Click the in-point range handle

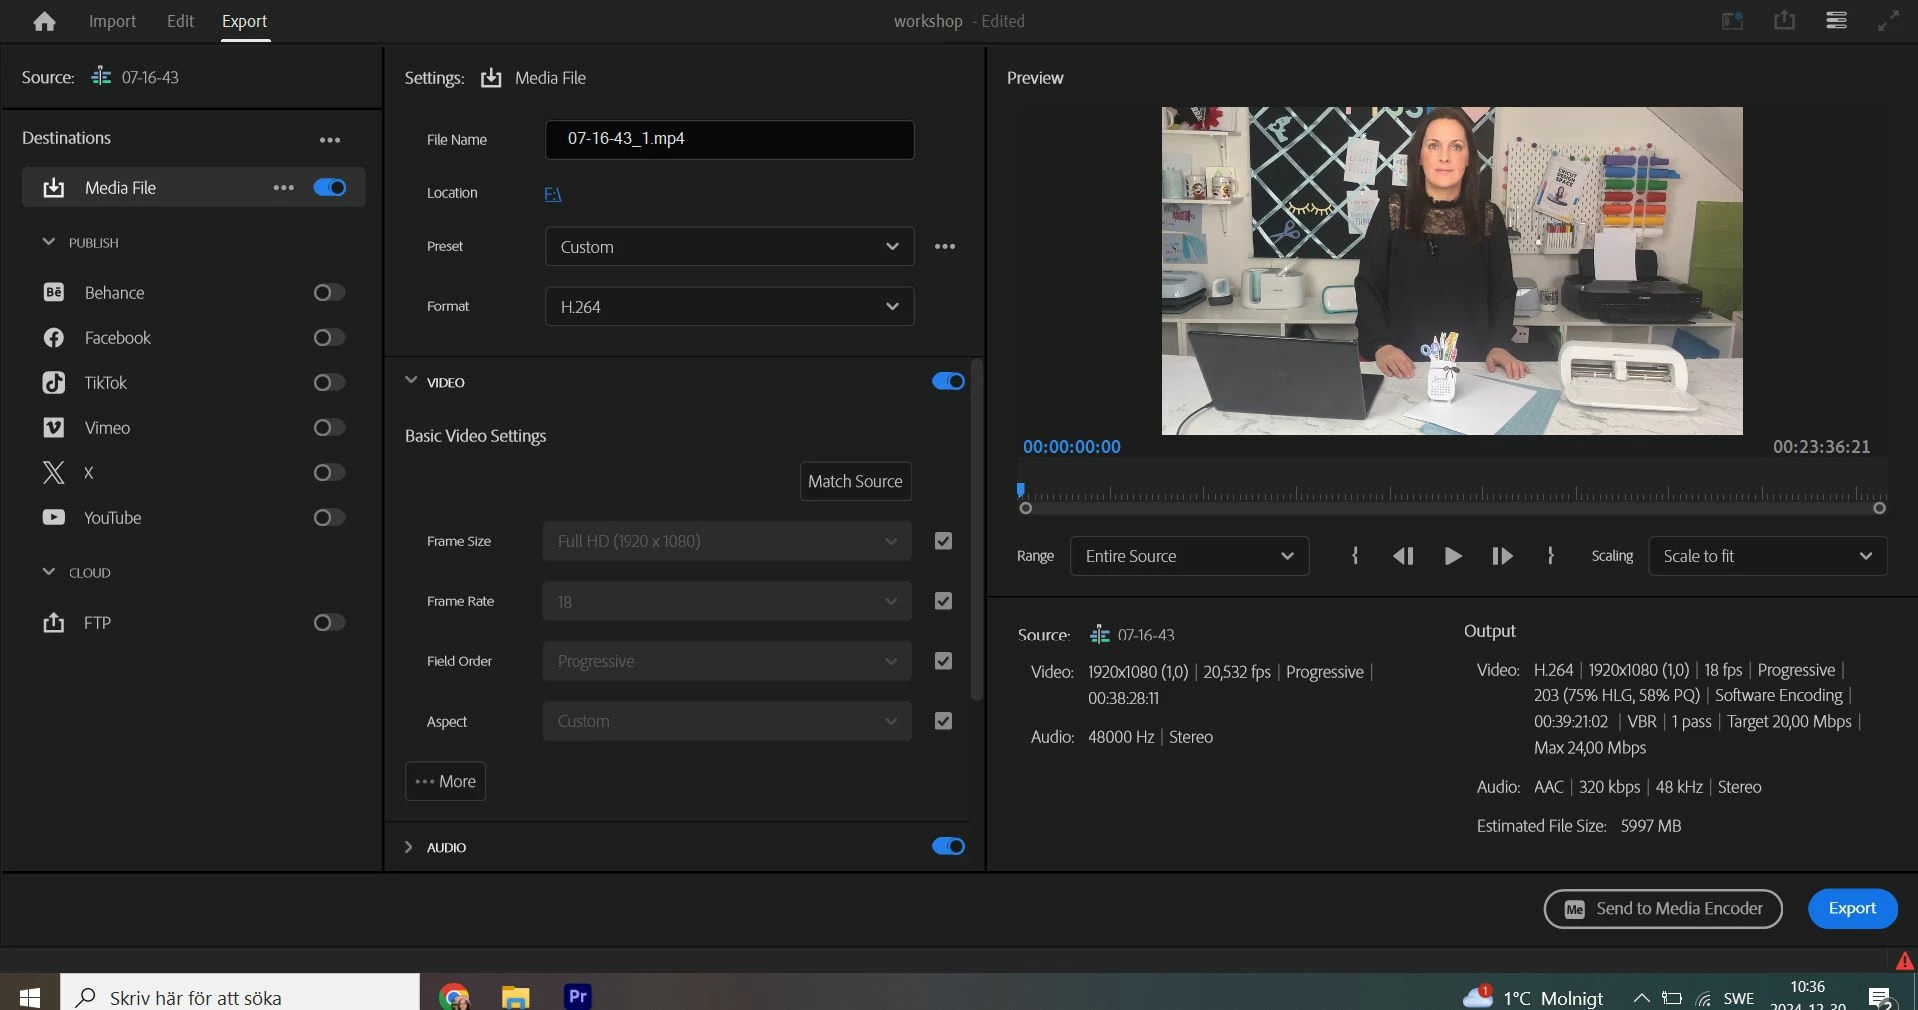point(1025,509)
